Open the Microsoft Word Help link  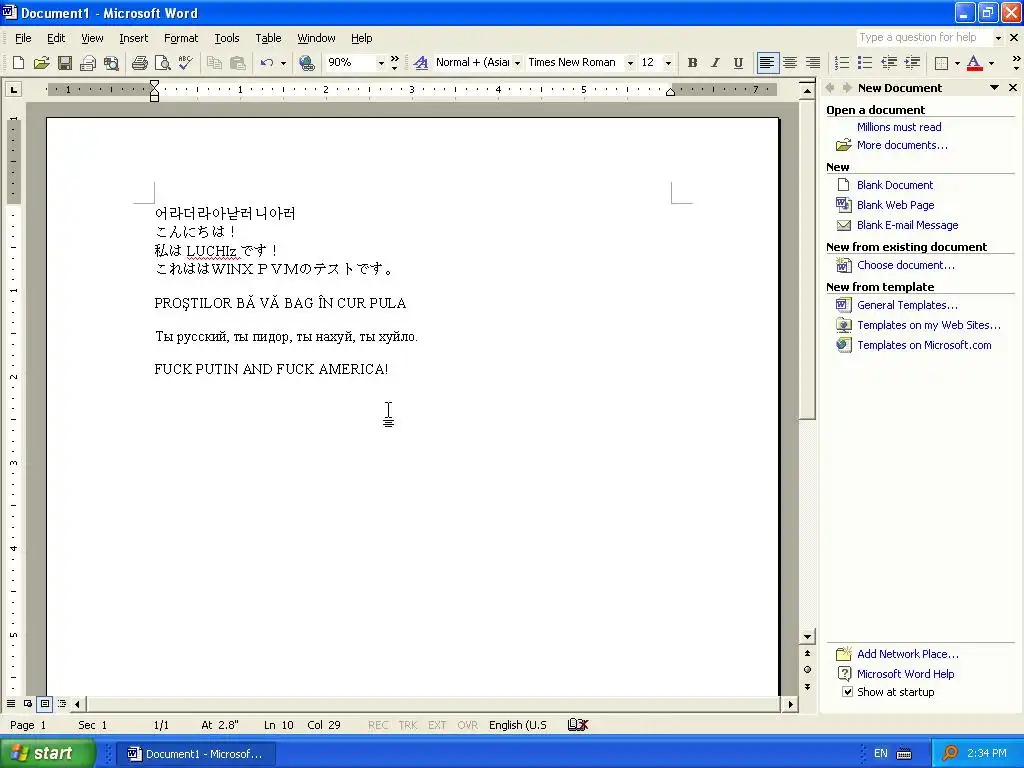point(905,674)
